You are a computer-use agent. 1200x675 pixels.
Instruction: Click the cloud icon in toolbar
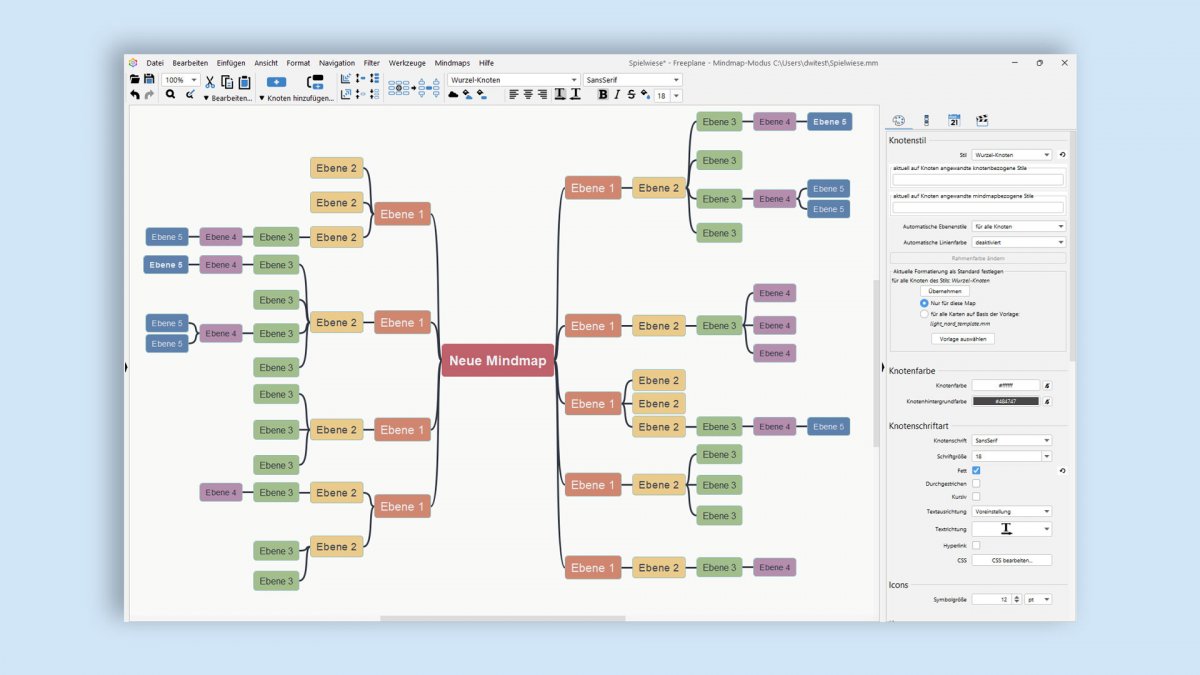[x=453, y=94]
